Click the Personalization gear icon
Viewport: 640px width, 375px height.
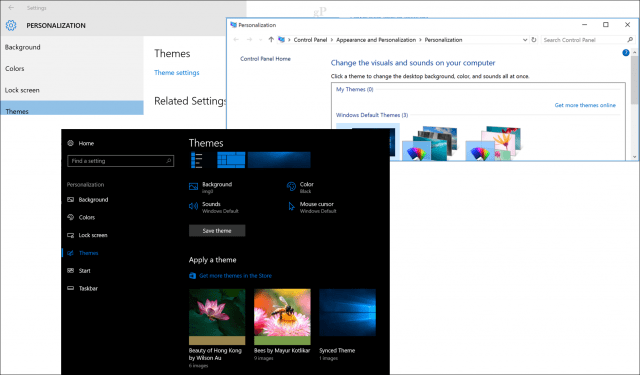(11, 25)
